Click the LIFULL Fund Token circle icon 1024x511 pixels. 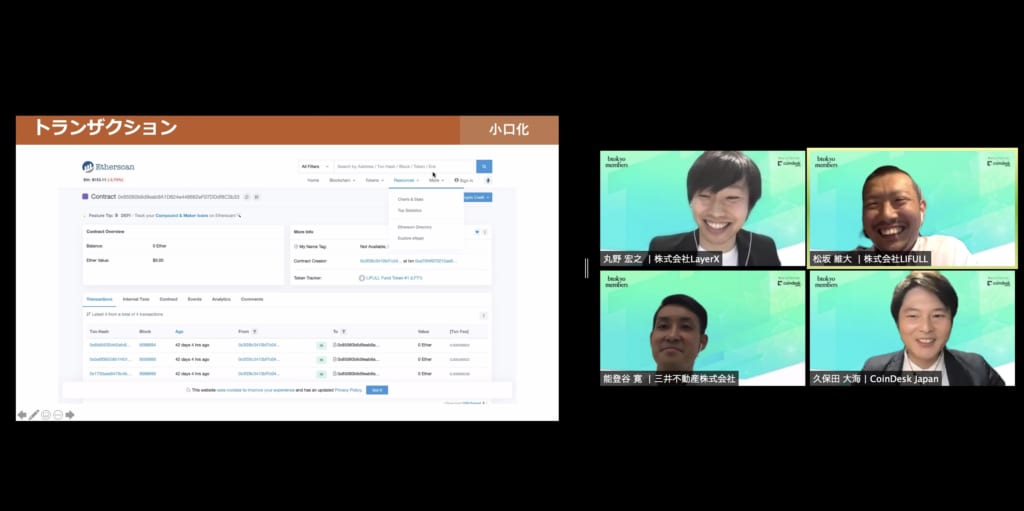[362, 278]
